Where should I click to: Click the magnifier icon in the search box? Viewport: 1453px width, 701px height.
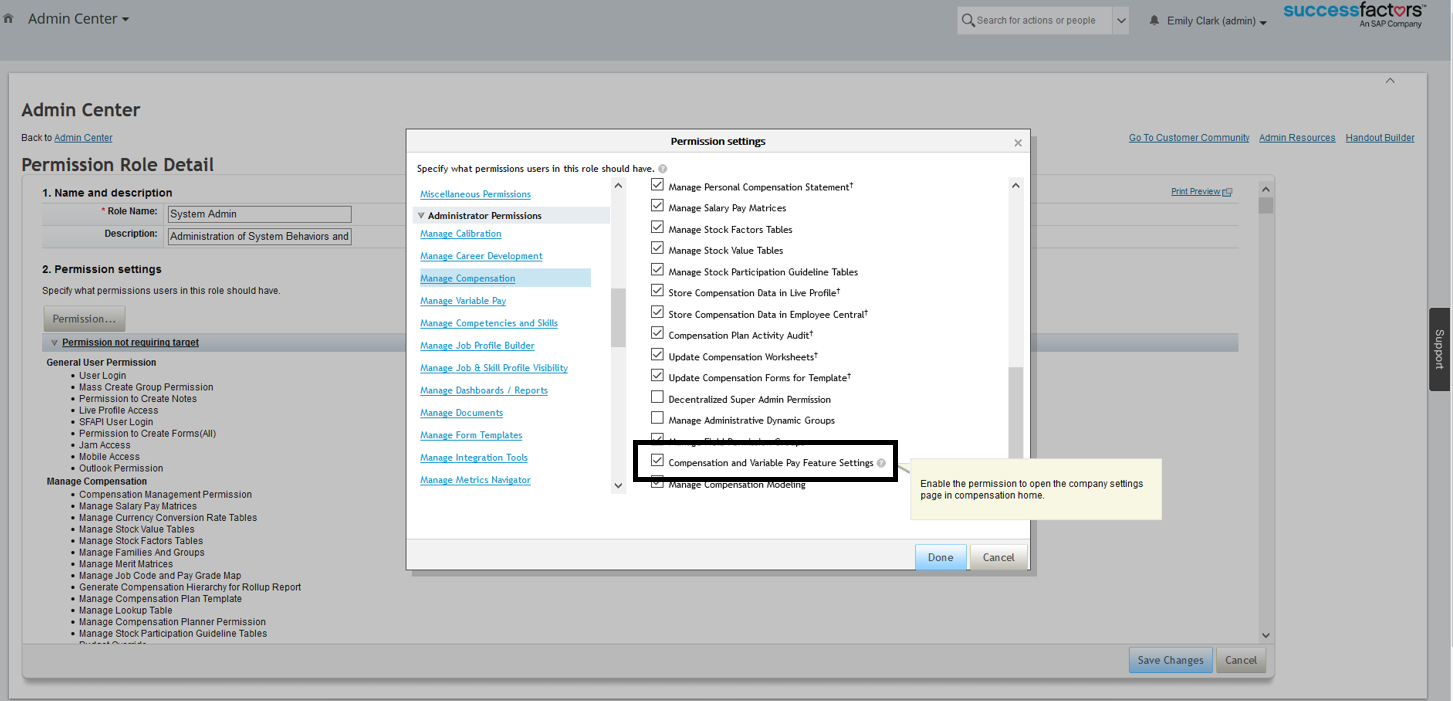click(x=968, y=20)
